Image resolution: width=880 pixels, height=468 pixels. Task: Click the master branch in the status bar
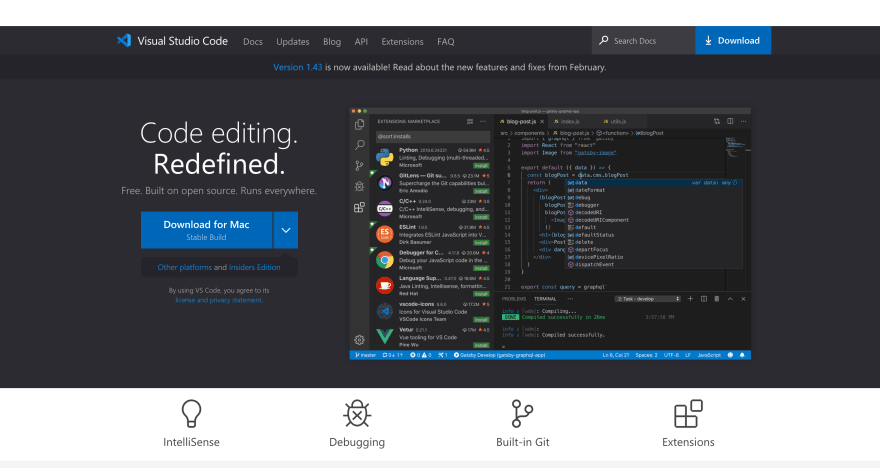[x=365, y=355]
